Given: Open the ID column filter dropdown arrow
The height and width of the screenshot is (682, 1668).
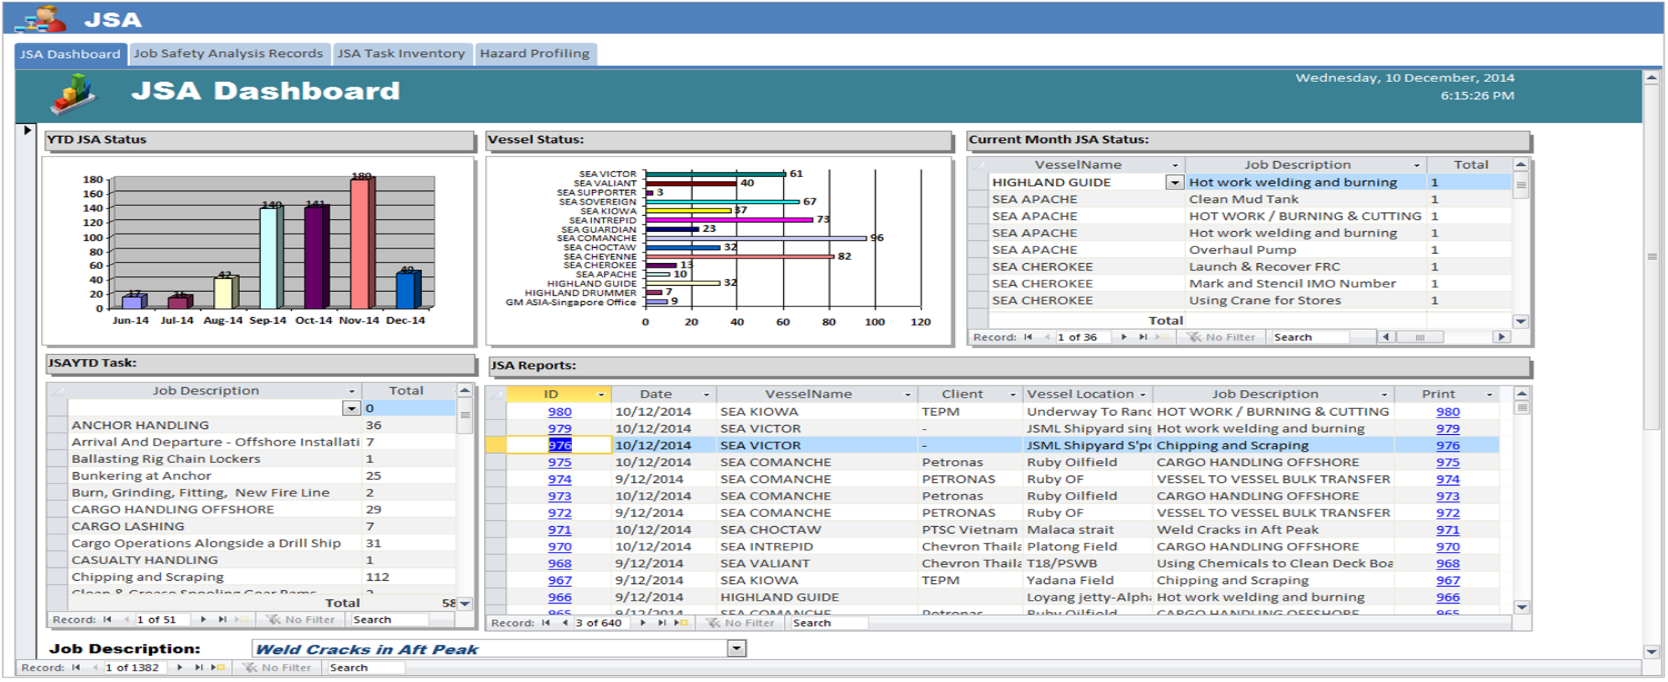Looking at the screenshot, I should point(601,395).
